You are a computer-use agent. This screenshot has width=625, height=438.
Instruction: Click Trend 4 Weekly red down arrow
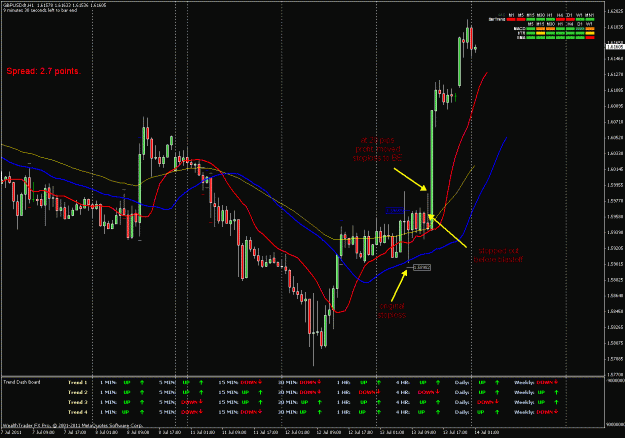point(556,412)
